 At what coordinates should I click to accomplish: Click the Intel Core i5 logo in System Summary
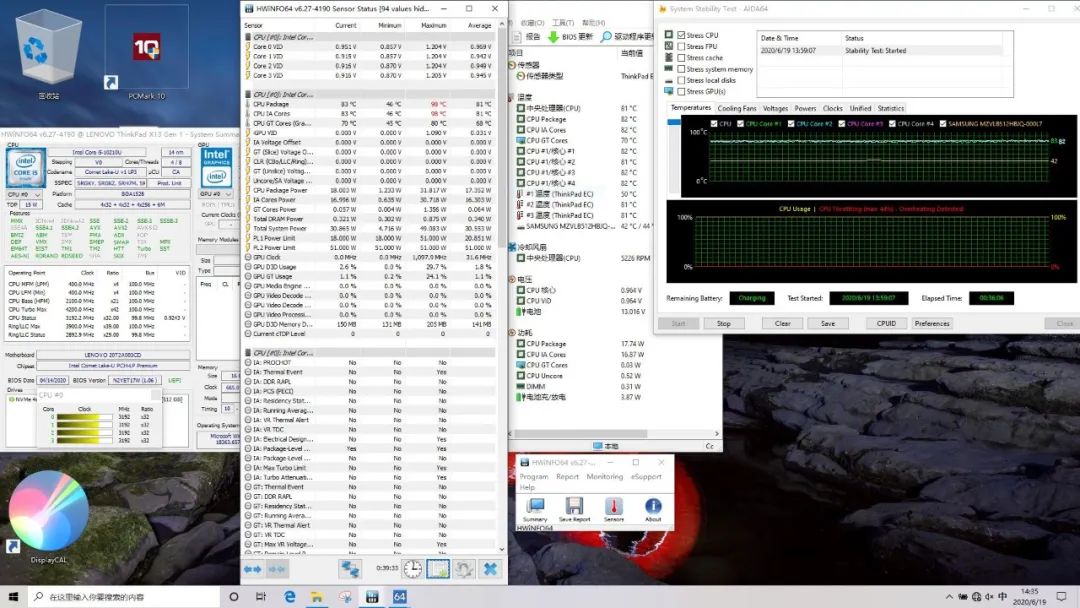tap(26, 167)
